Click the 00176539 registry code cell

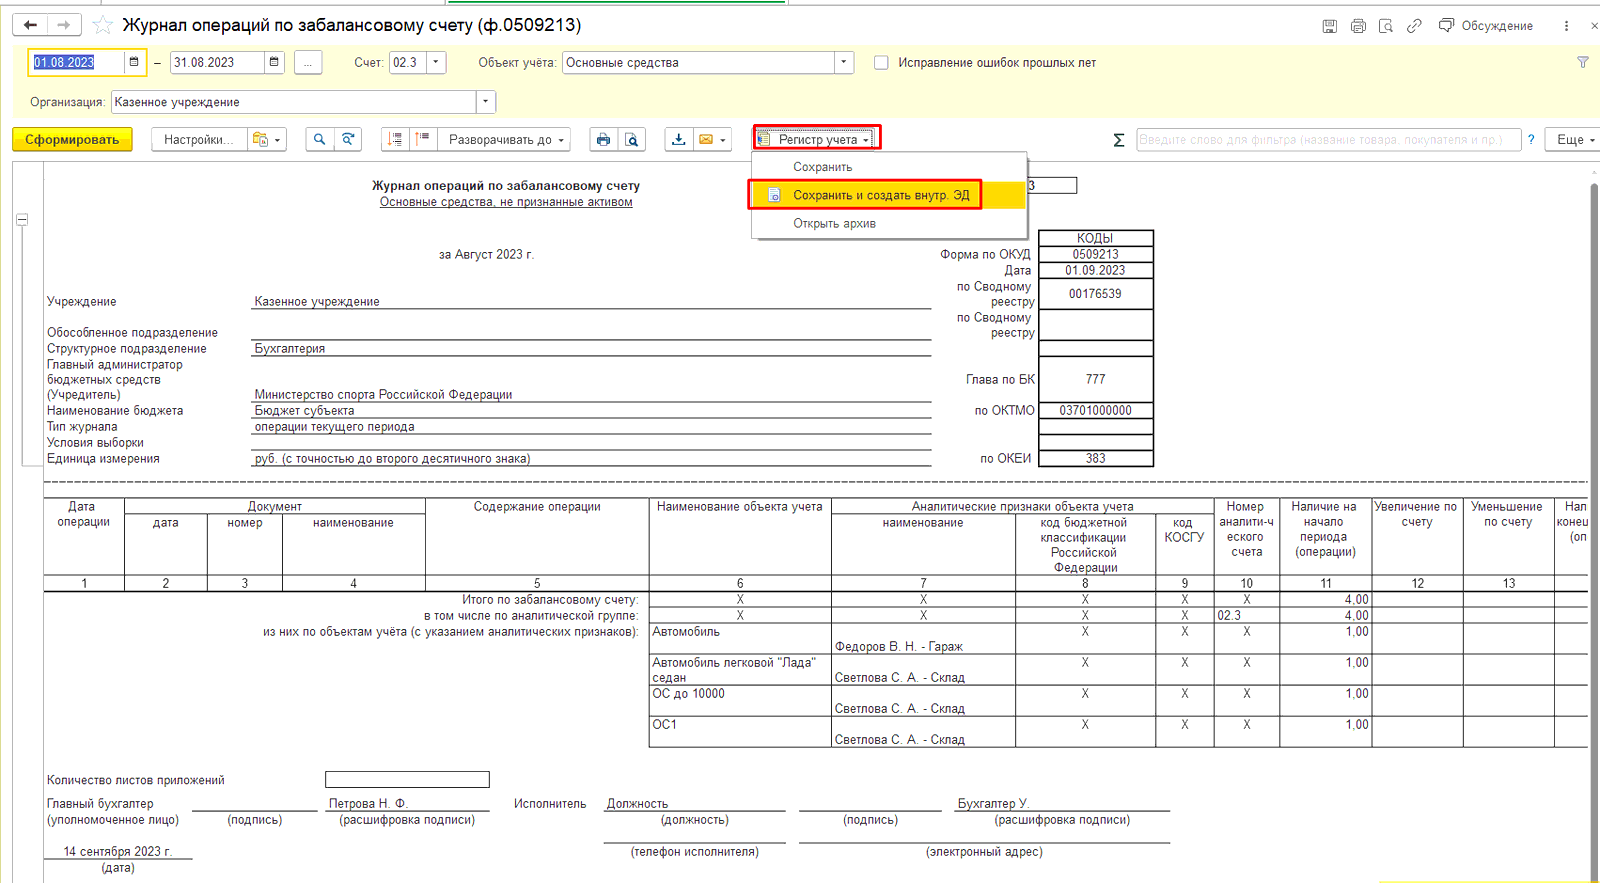click(x=1096, y=294)
